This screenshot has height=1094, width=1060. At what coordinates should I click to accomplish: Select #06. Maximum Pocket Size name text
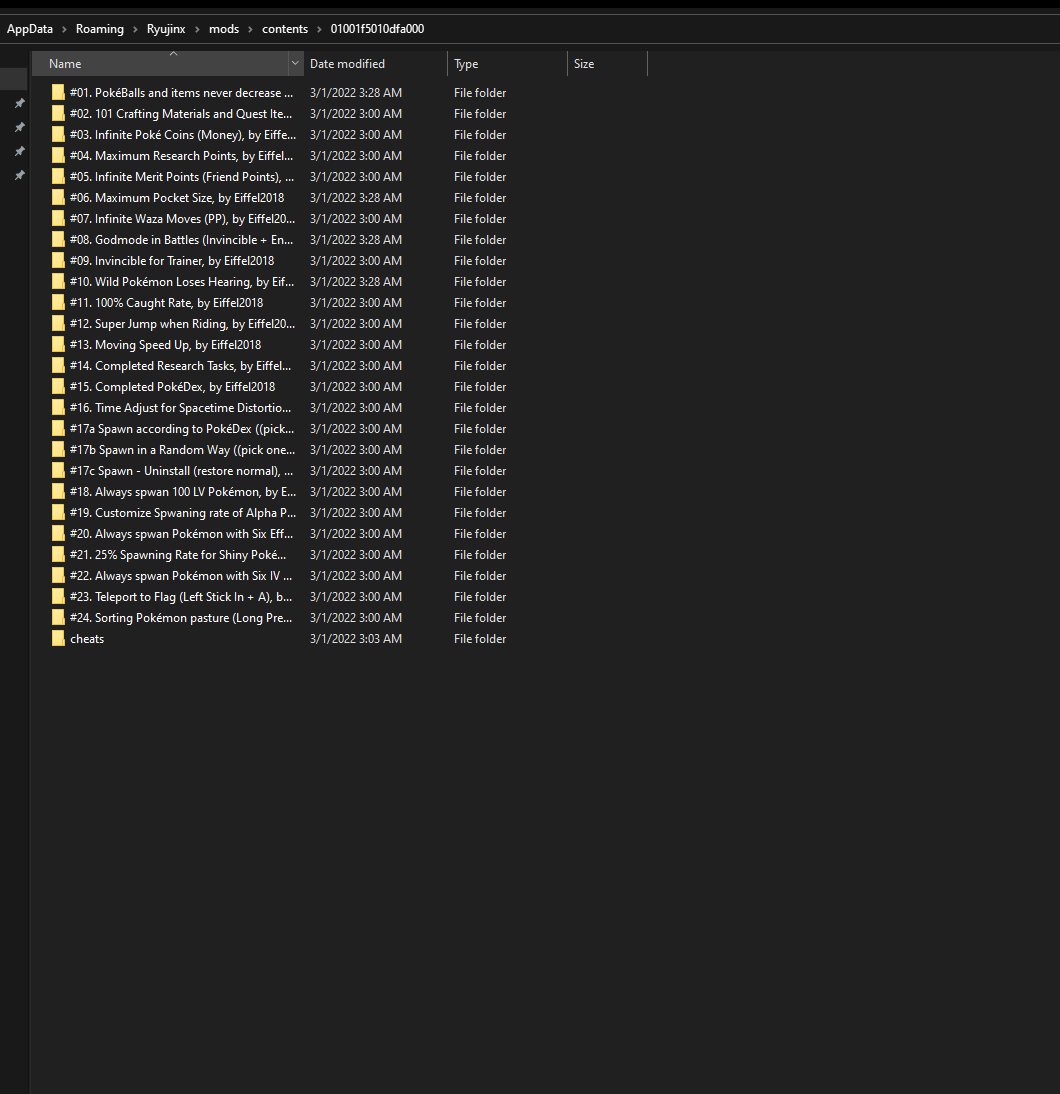pyautogui.click(x=177, y=197)
